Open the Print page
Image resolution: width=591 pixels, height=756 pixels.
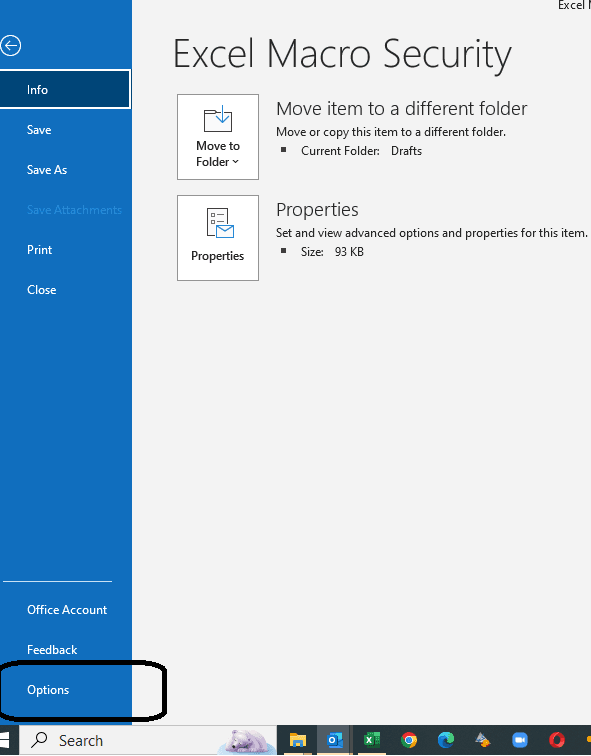coord(40,250)
